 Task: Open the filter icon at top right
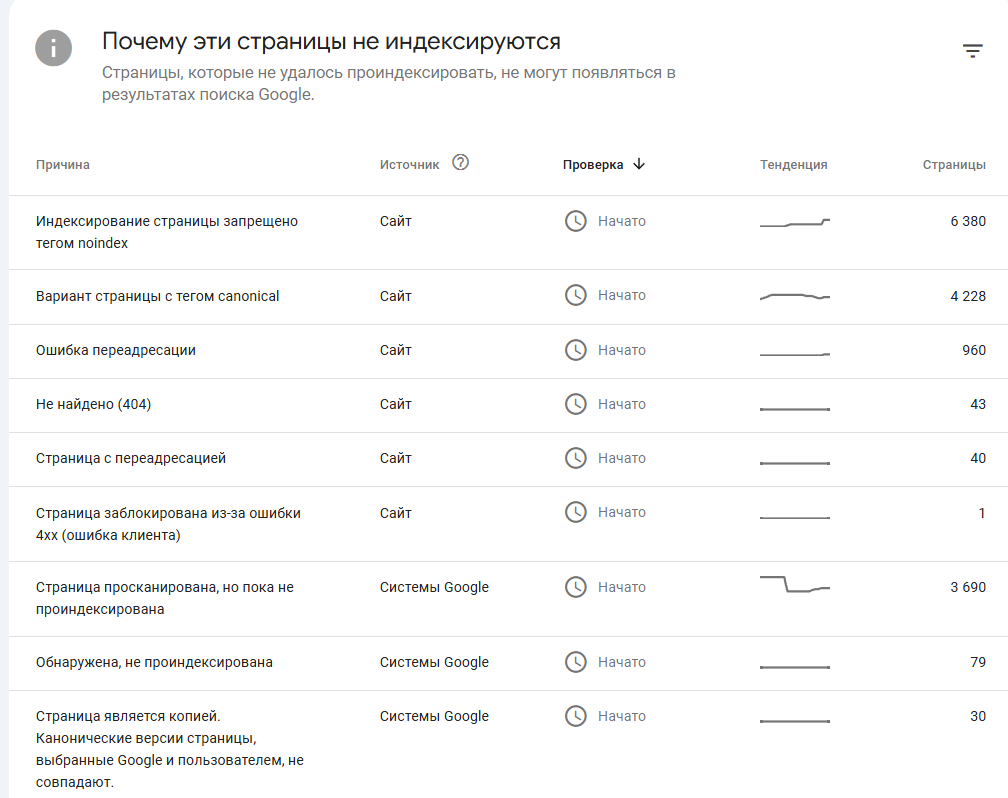click(x=973, y=51)
